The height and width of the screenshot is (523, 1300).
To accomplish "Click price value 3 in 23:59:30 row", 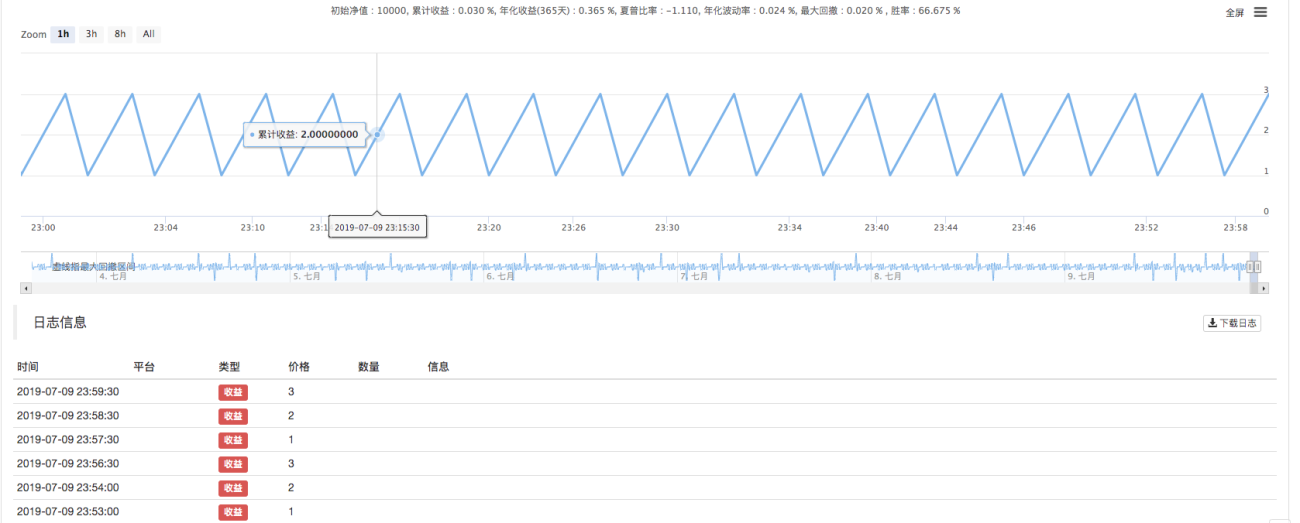I will [x=291, y=392].
